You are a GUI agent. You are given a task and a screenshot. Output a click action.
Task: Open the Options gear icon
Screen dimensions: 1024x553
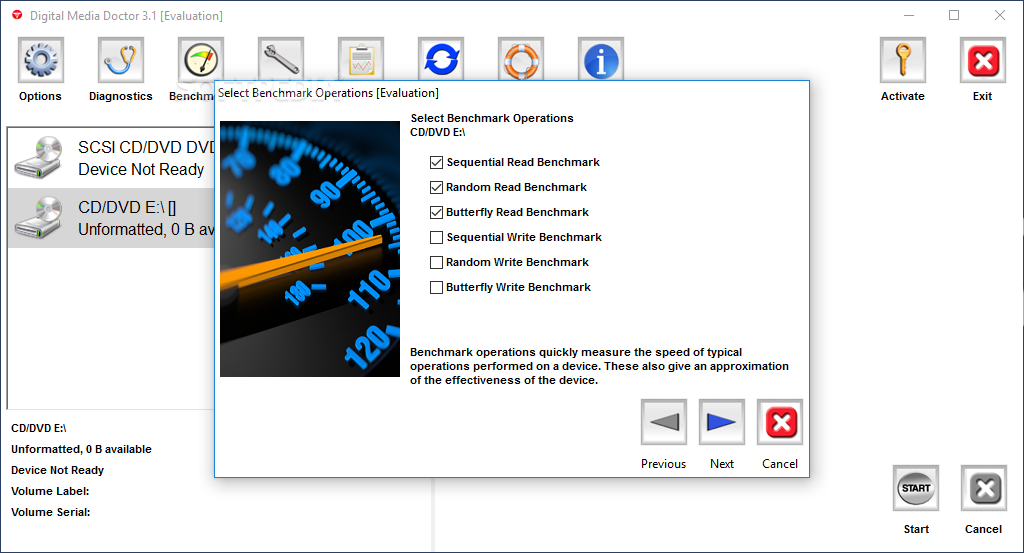point(40,60)
